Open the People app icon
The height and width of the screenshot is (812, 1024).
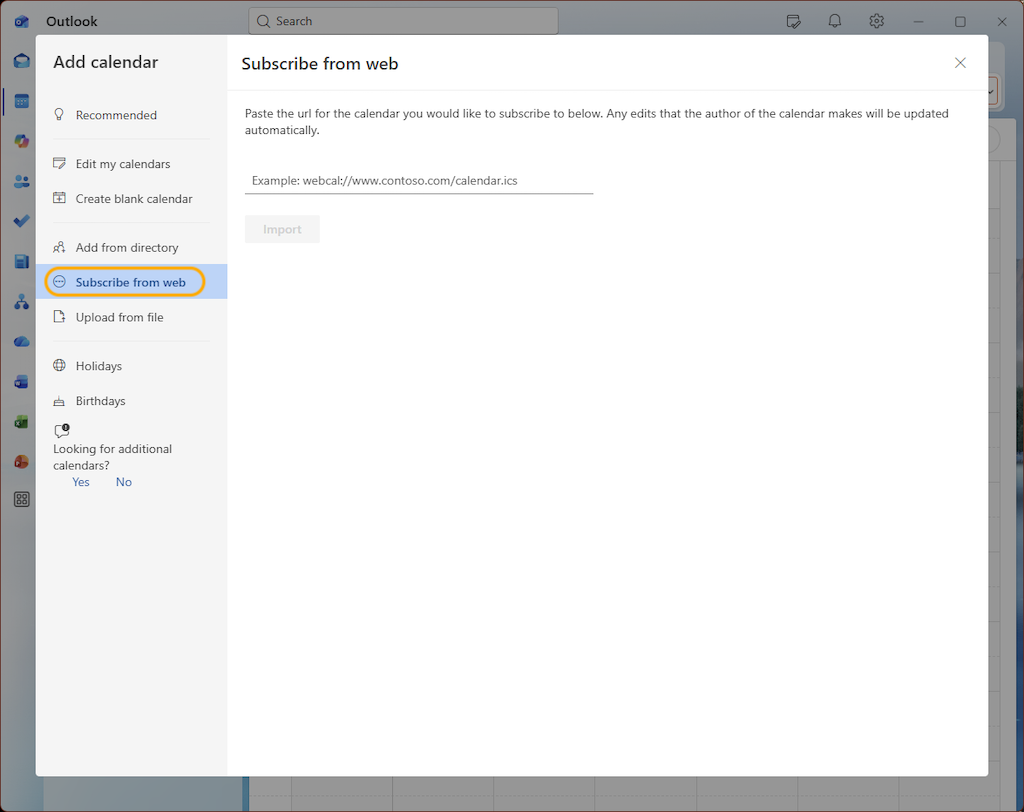point(21,181)
